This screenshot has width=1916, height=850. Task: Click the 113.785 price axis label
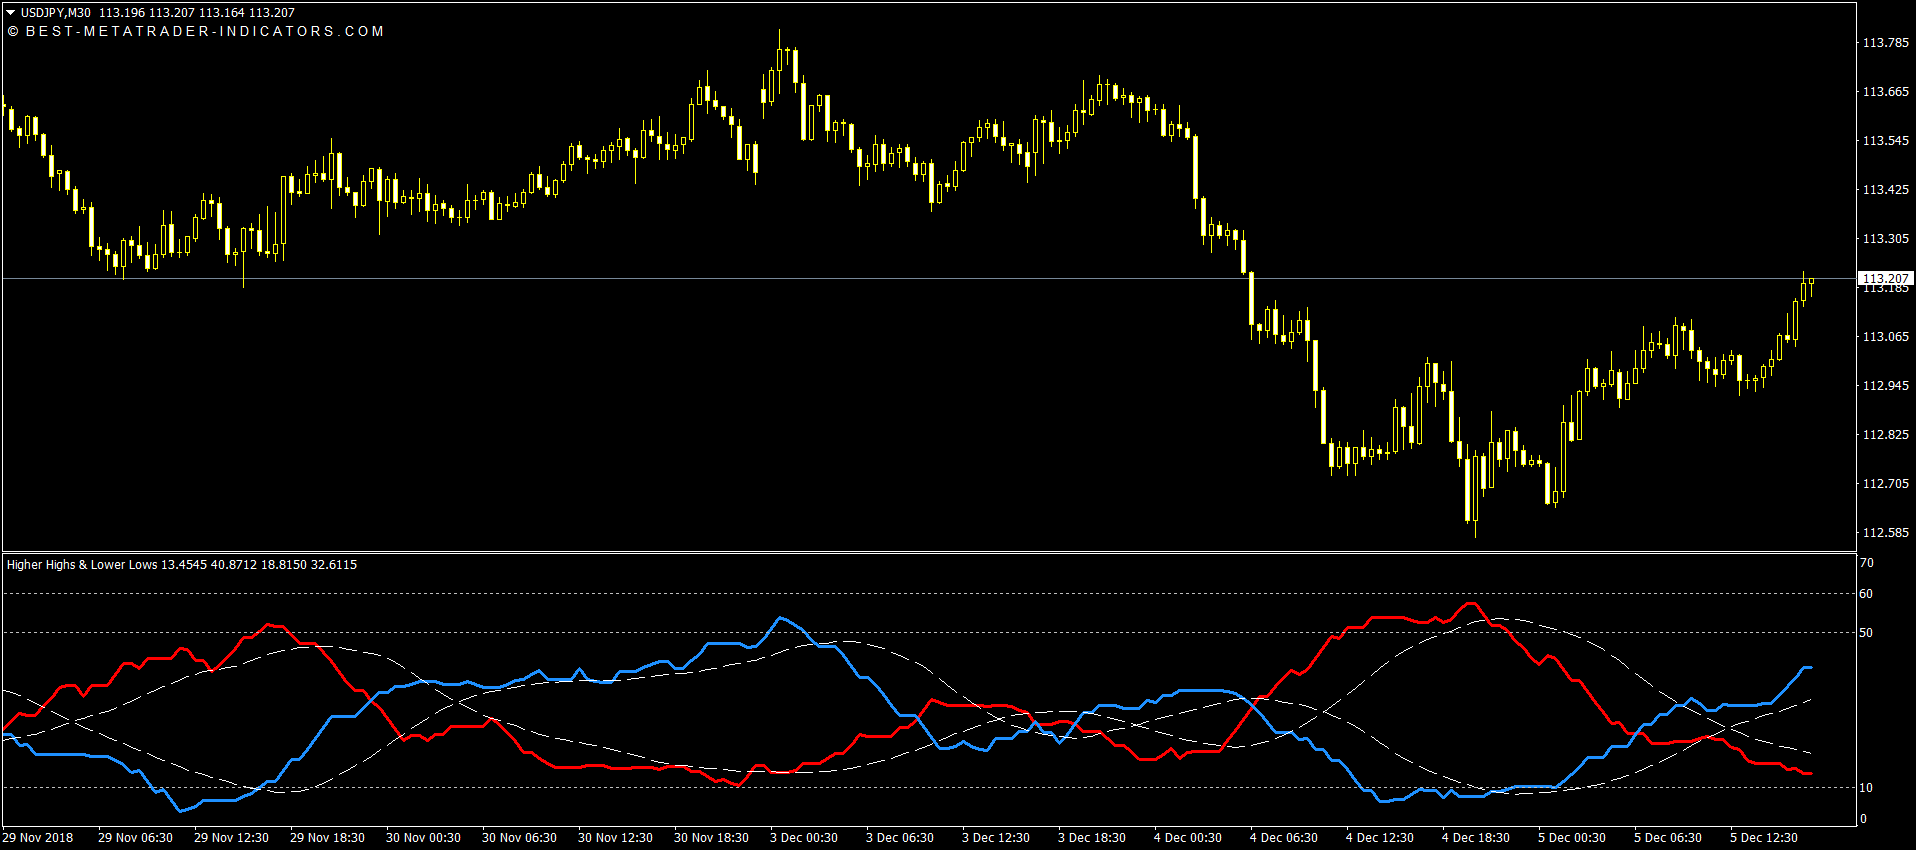pyautogui.click(x=1885, y=43)
